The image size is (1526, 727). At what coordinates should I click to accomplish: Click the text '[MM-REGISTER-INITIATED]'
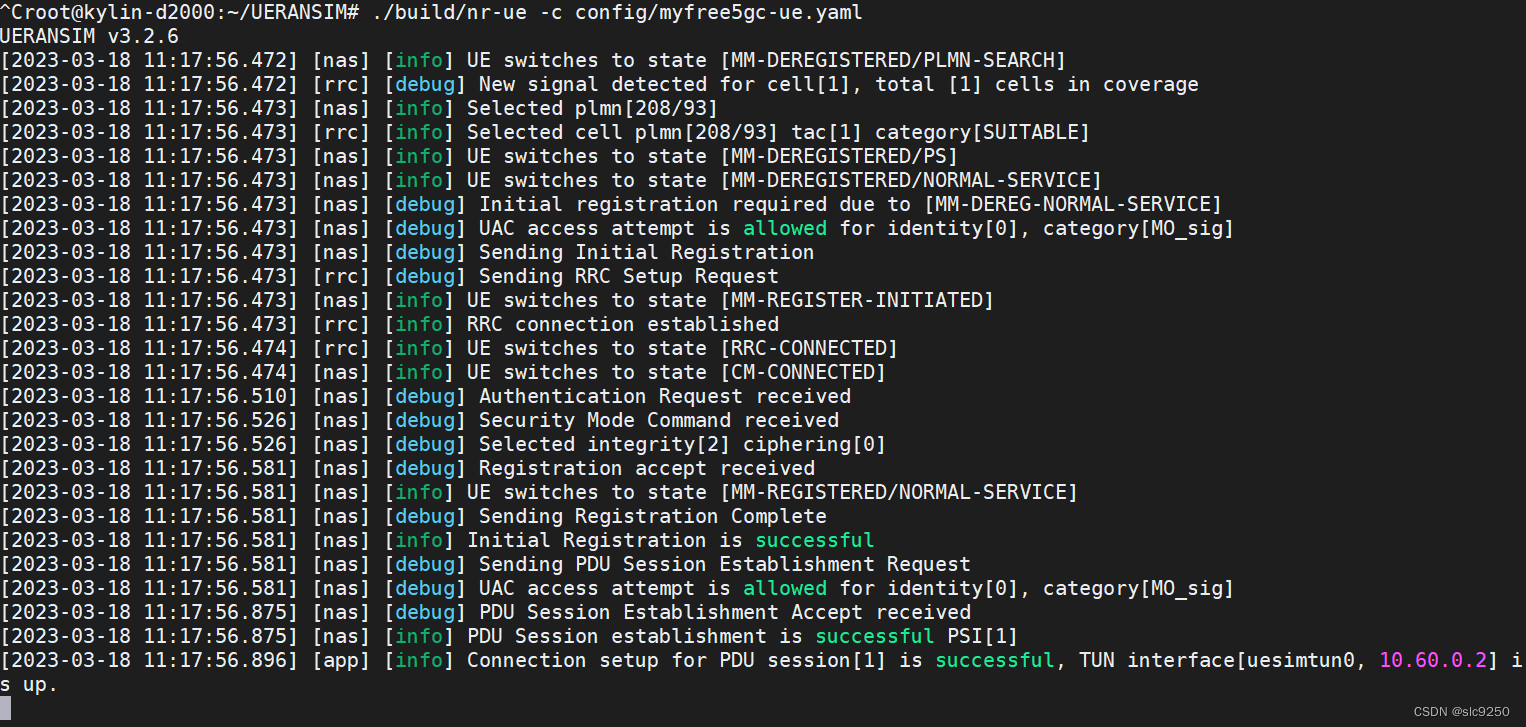coord(857,300)
